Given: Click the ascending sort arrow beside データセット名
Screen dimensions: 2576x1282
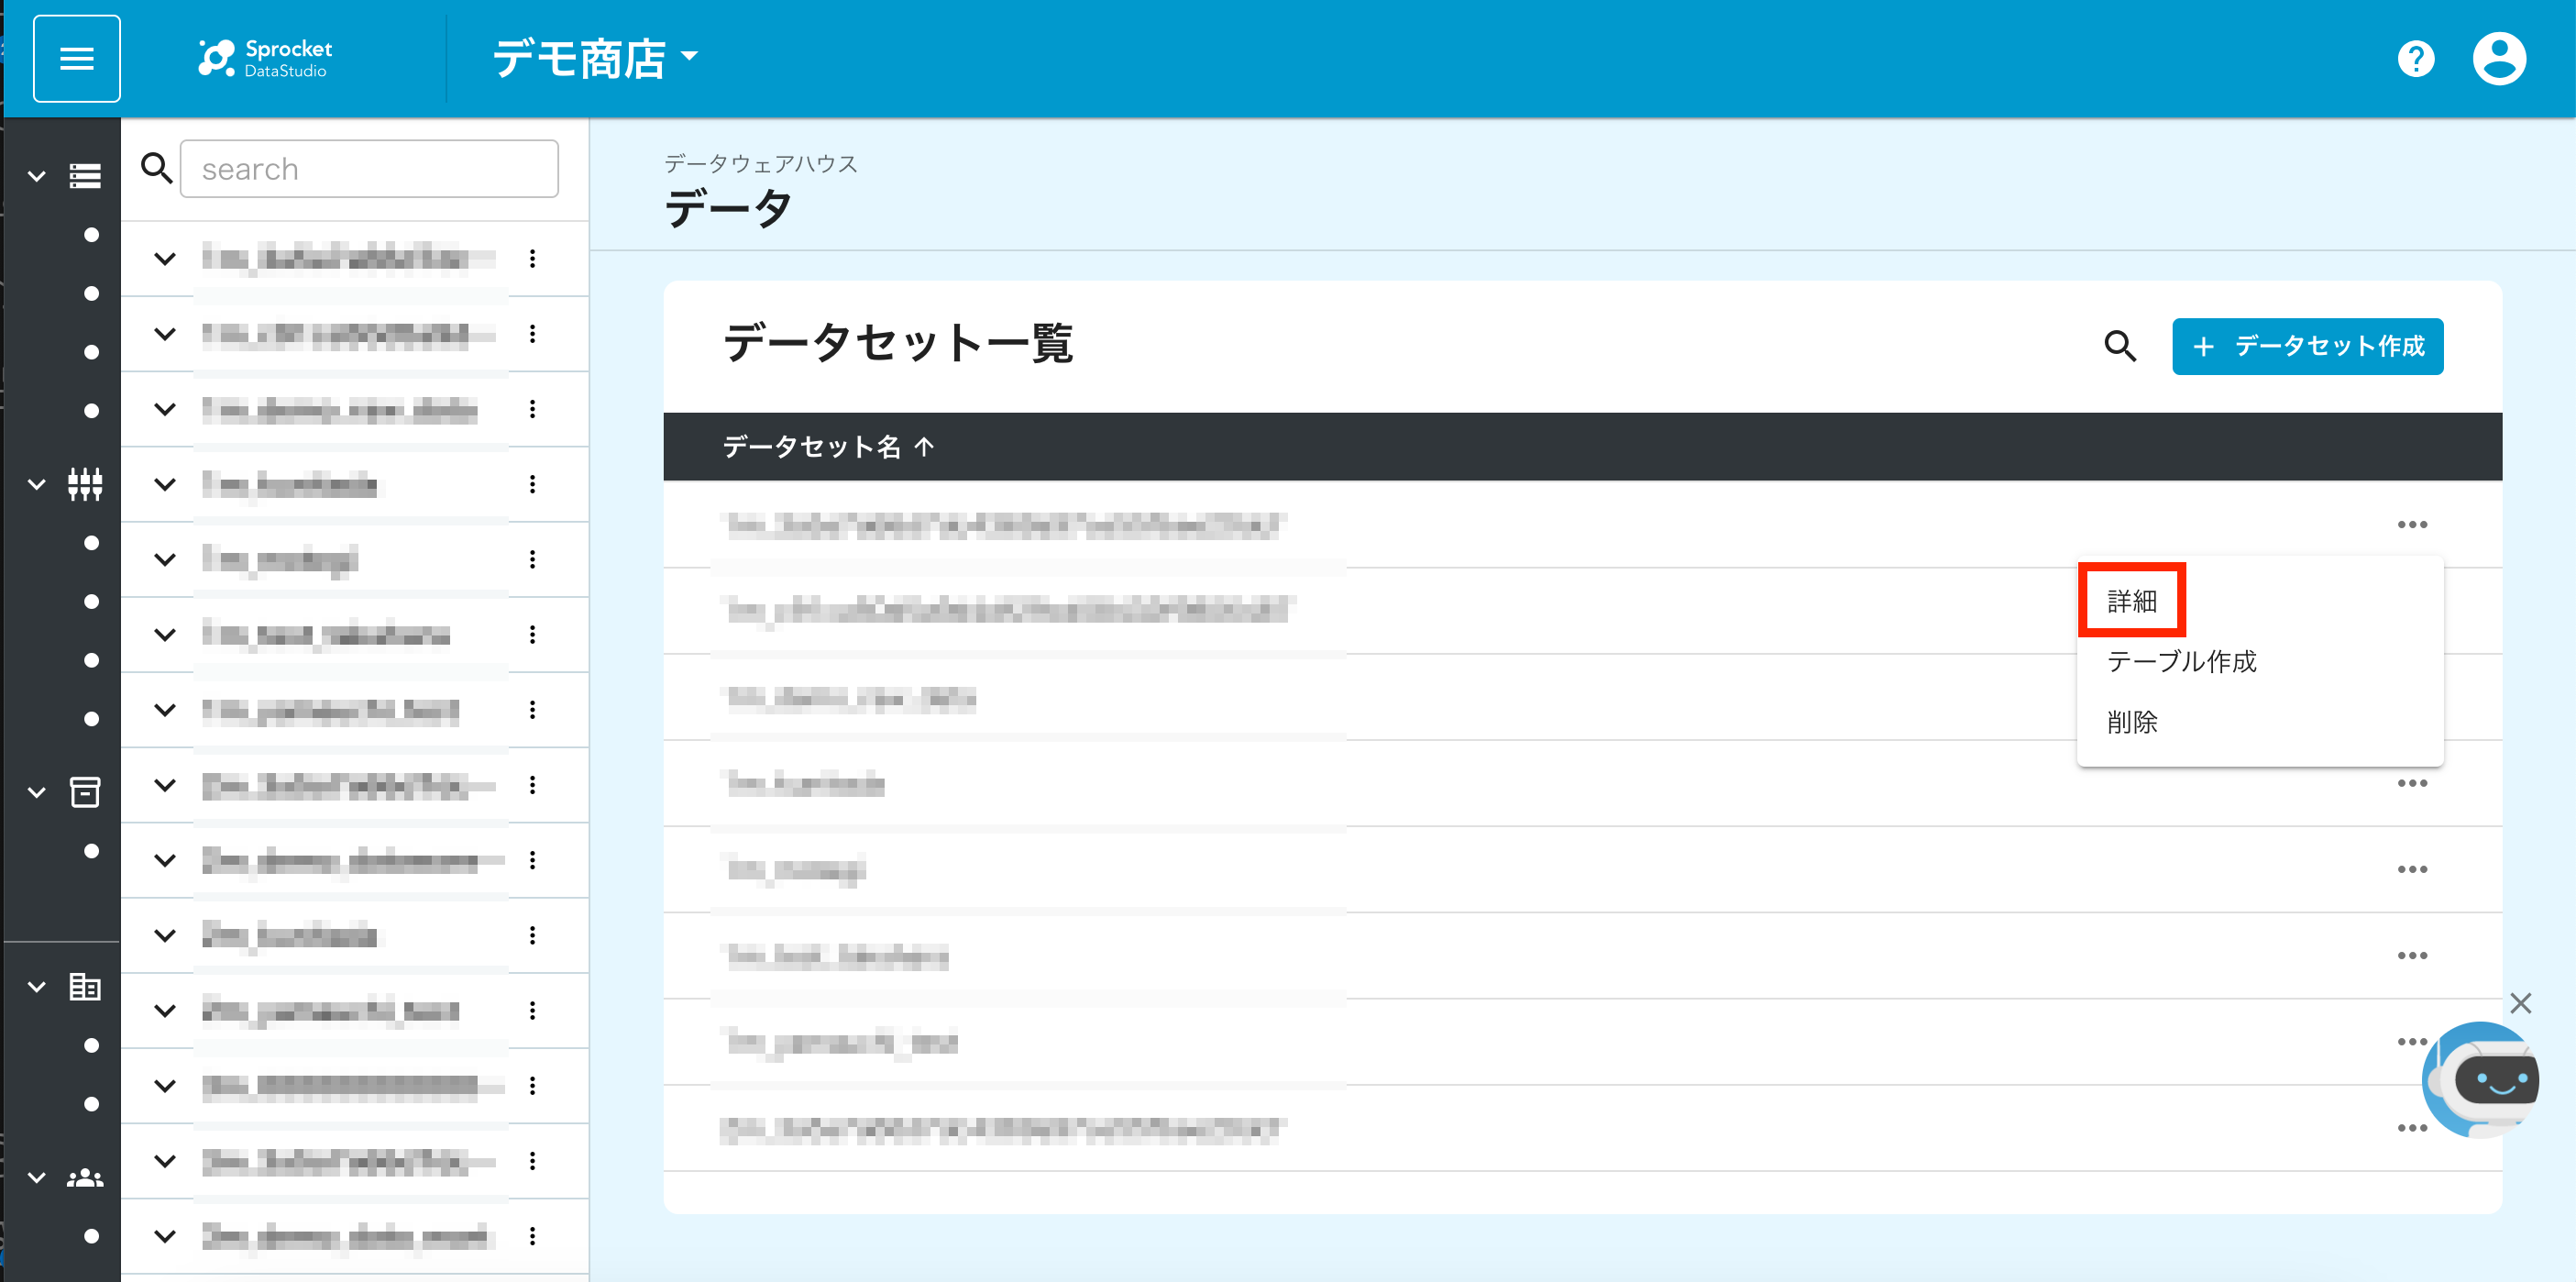Looking at the screenshot, I should click(x=924, y=446).
